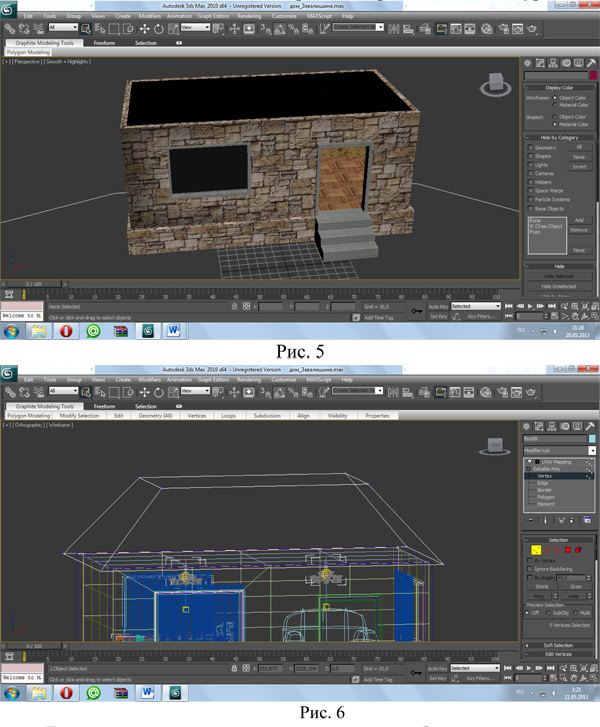Select Wireframe Material Color radio button
600x727 pixels.
coord(555,105)
